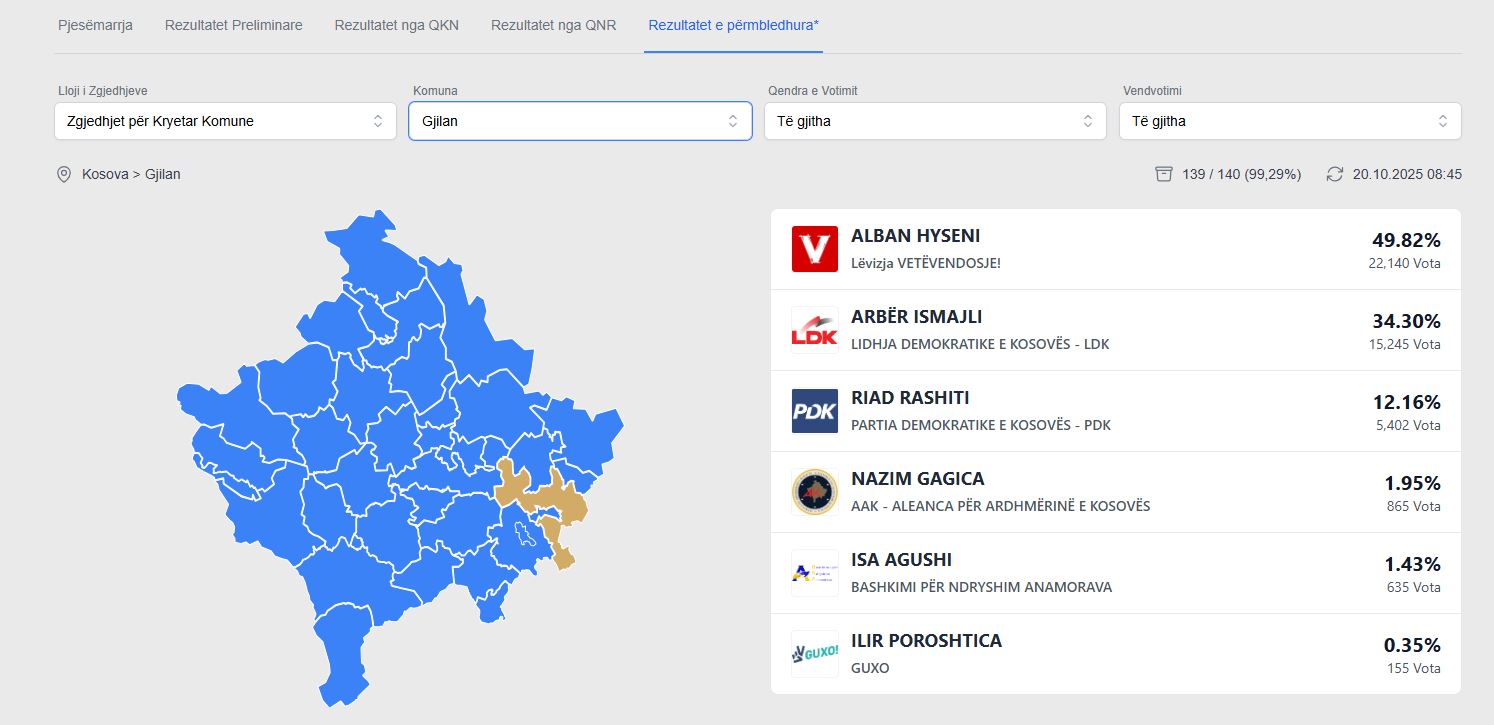Screen dimensions: 1494x725
Task: Open the Qendra e Votimit dropdown
Action: (935, 121)
